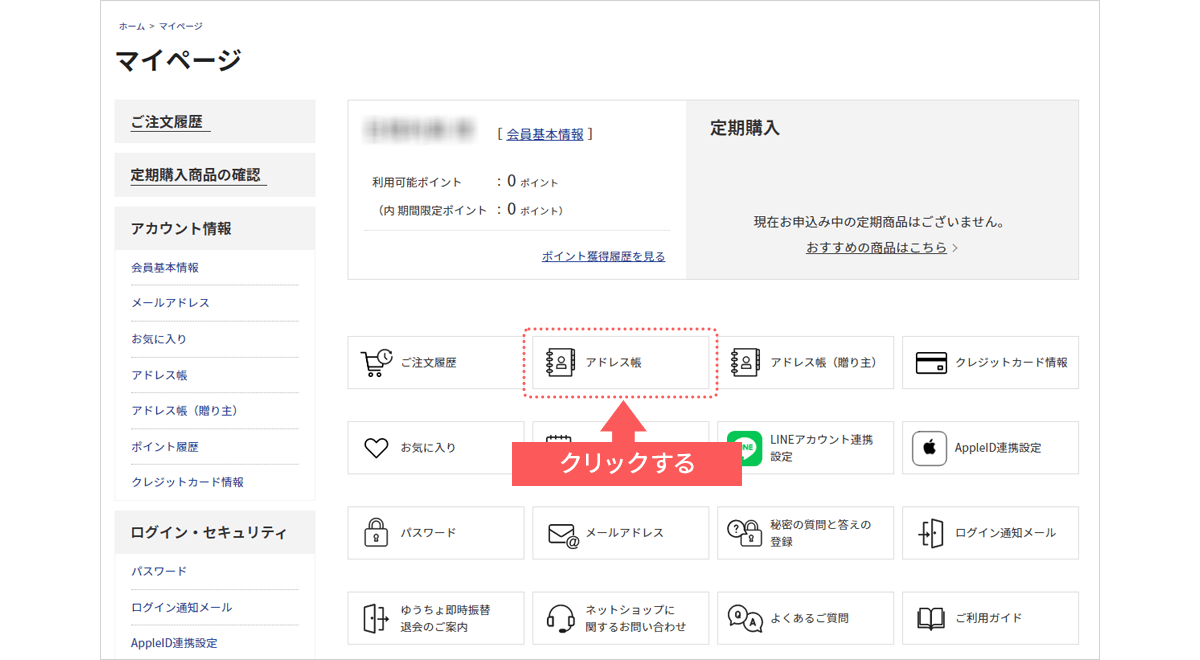
Task: Open the login notification mail tile
Action: 990,533
